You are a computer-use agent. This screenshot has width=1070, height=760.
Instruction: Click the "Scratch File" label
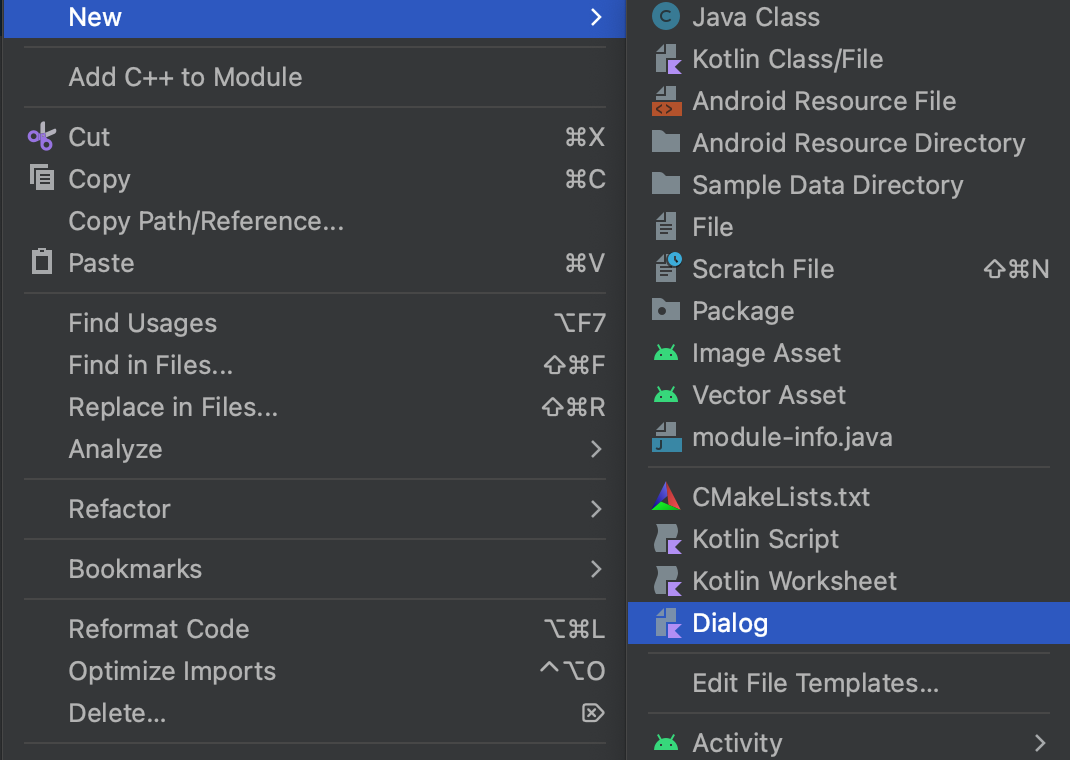click(x=763, y=269)
